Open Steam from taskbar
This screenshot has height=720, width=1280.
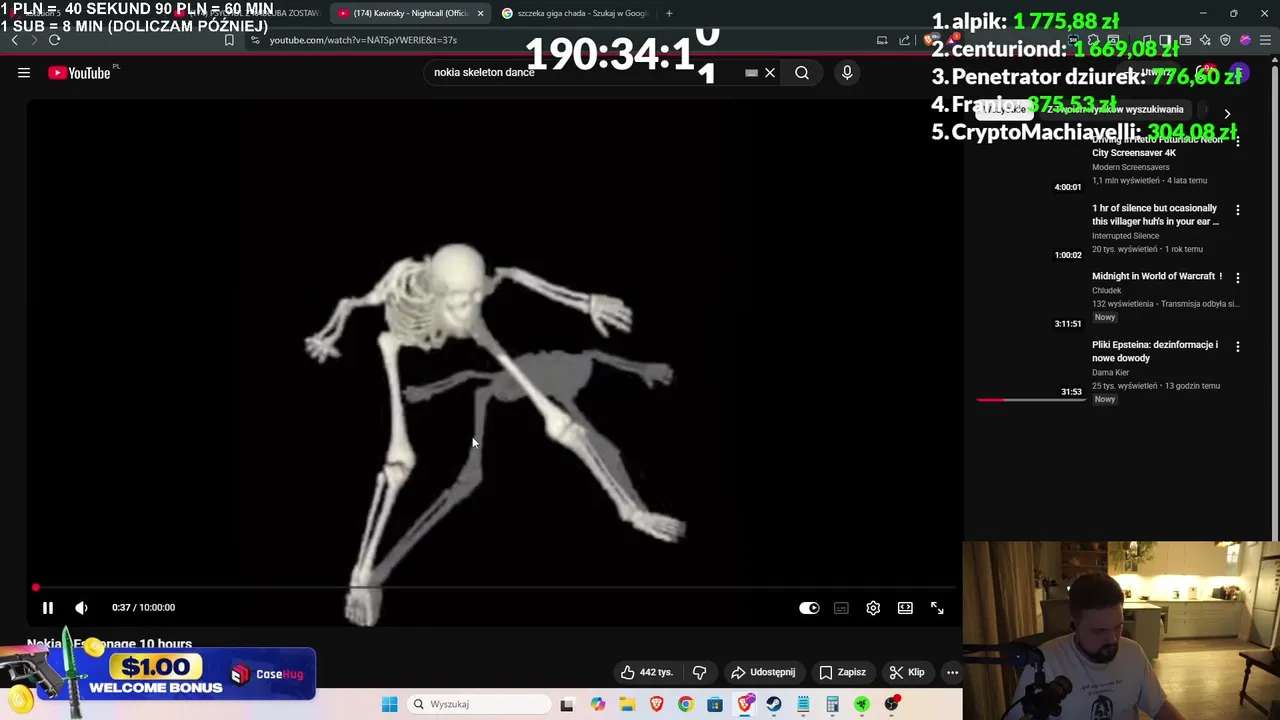coord(773,704)
